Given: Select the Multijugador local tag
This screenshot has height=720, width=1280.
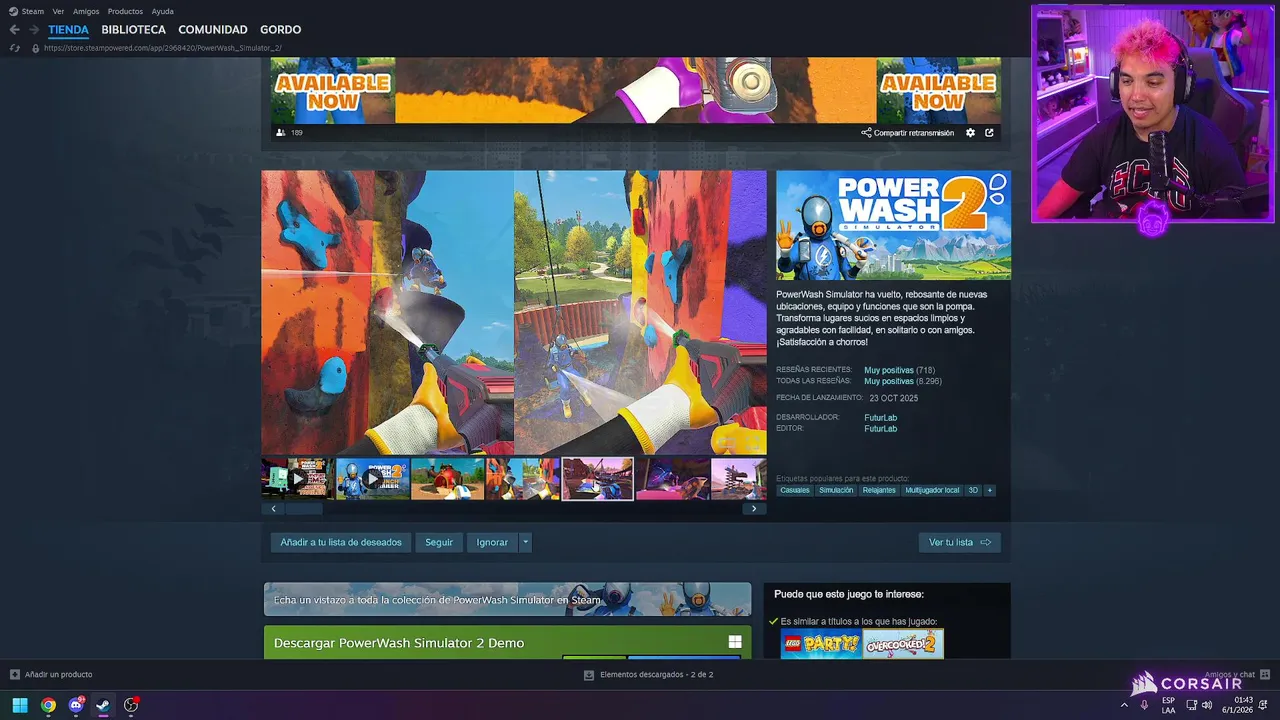Looking at the screenshot, I should tap(932, 490).
